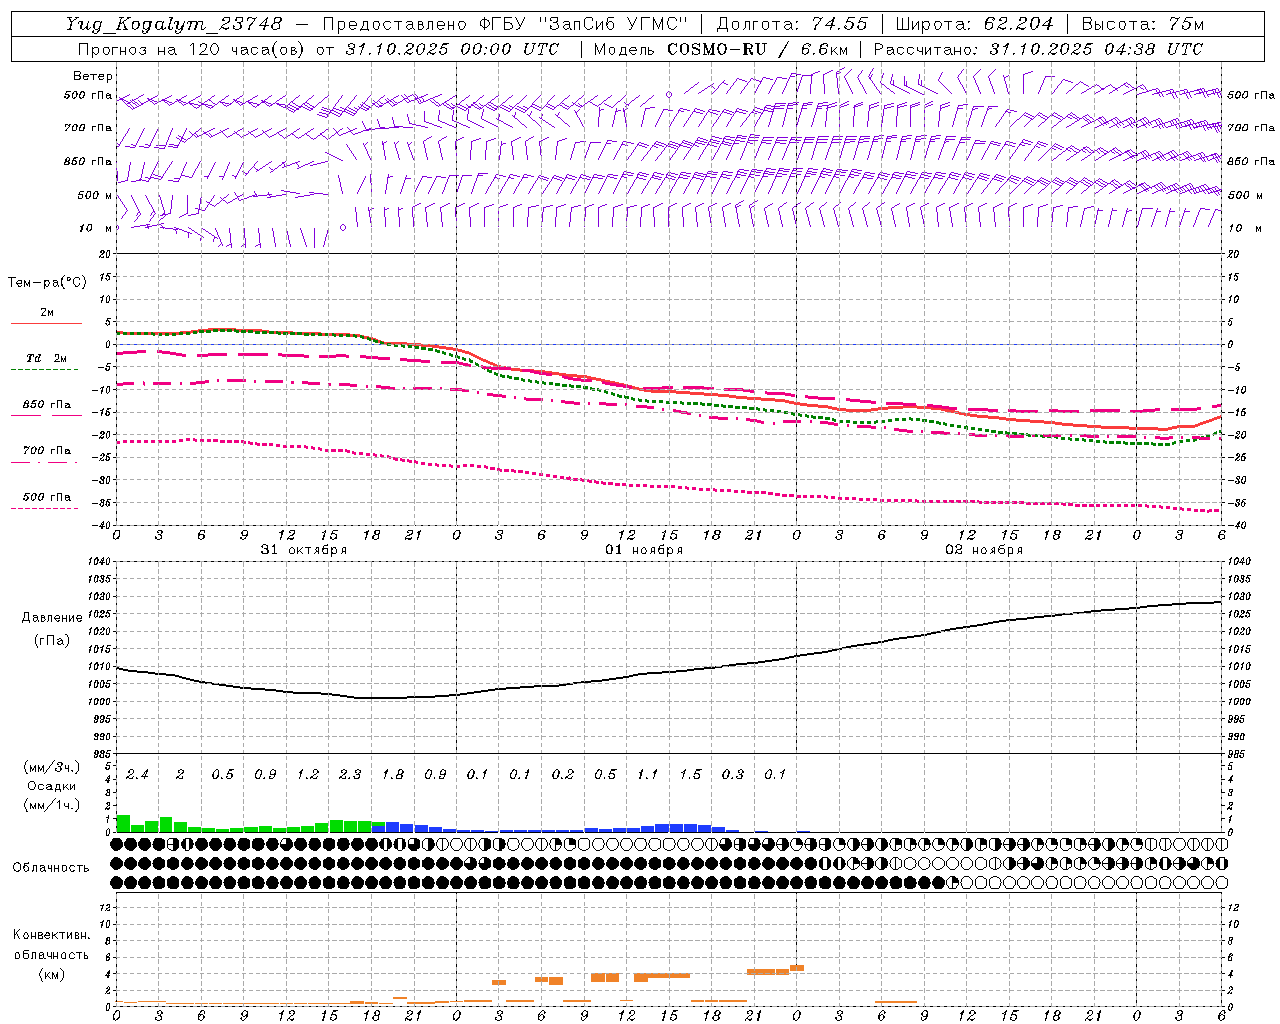
Task: Click the Тем-ра(°C) temperature label
Action: [x=47, y=283]
